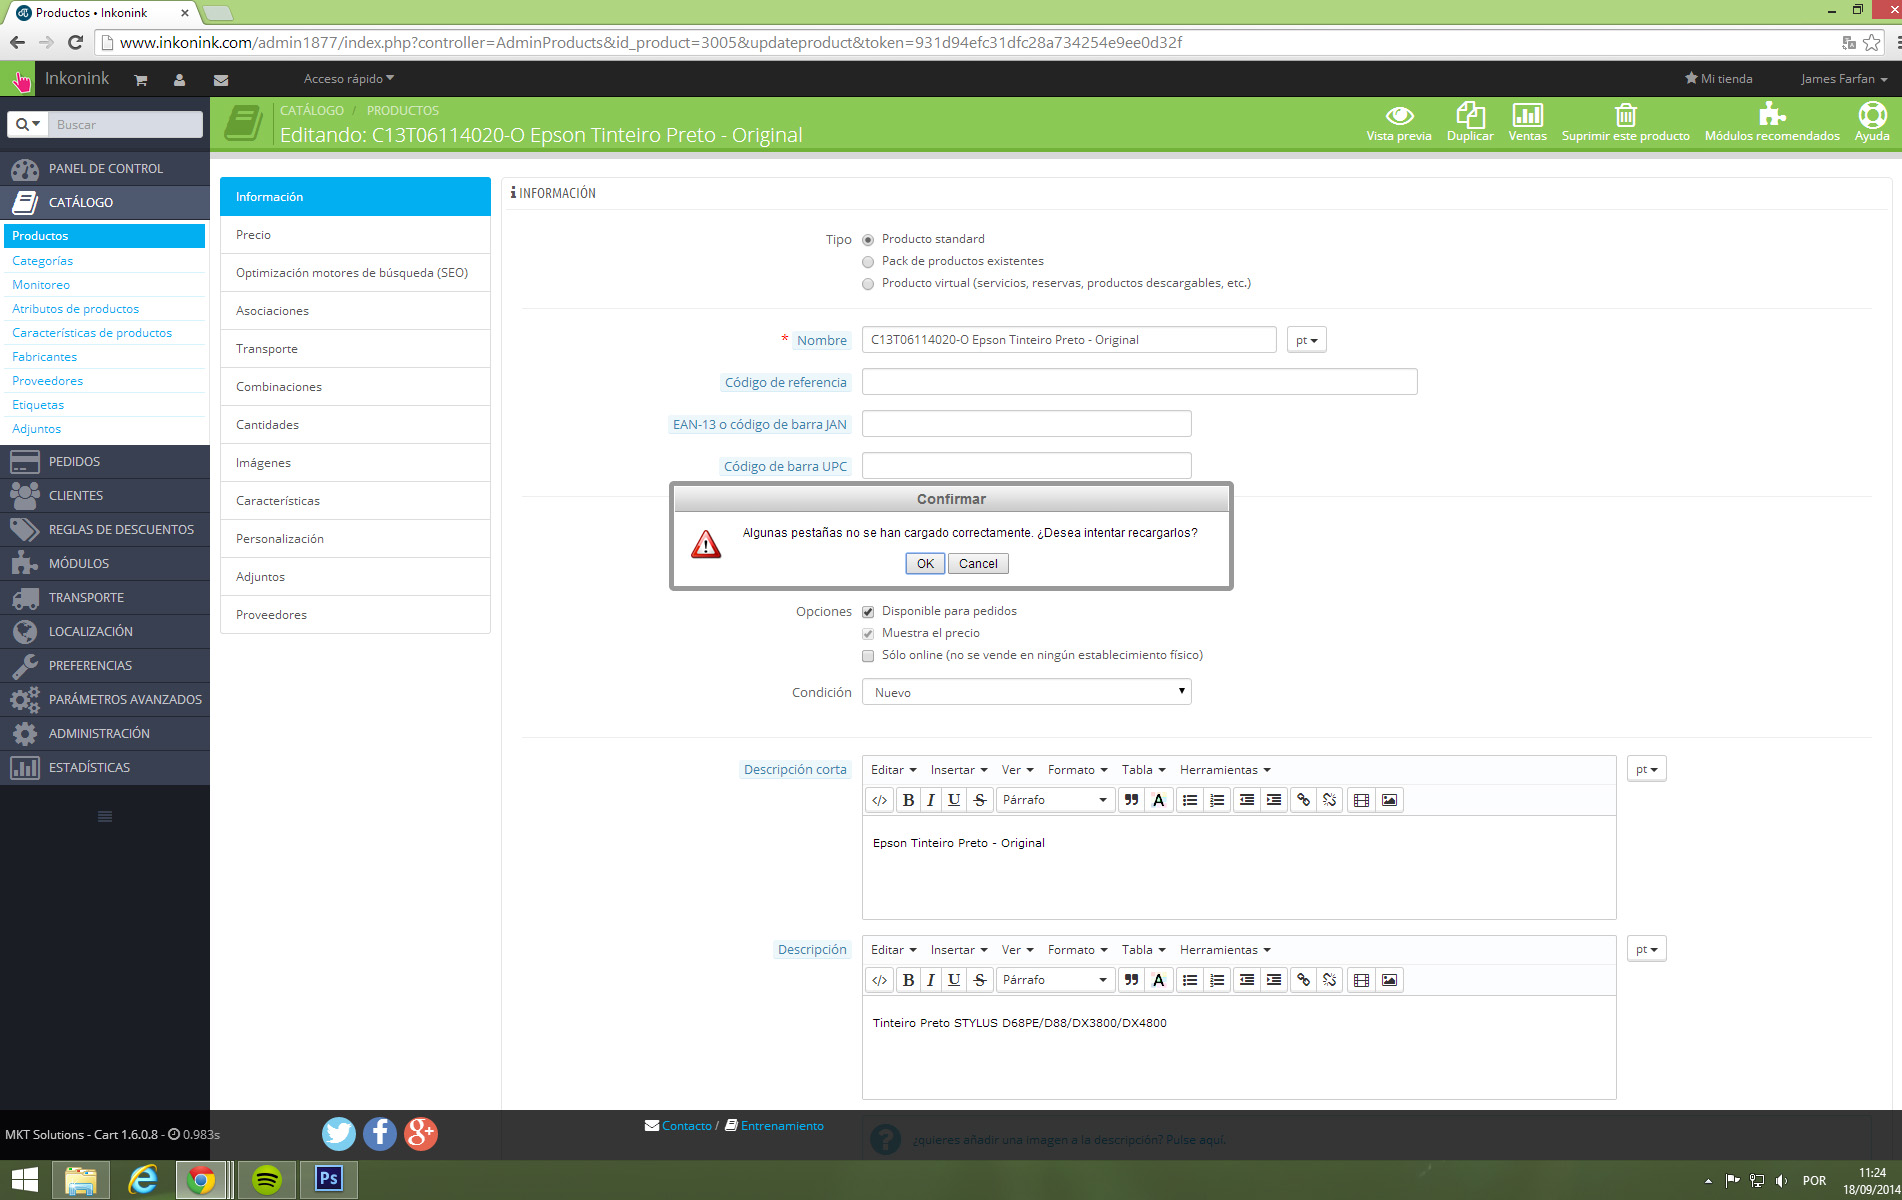Open Editar menu in Descripción corta editor
Image resolution: width=1902 pixels, height=1200 pixels.
point(893,770)
